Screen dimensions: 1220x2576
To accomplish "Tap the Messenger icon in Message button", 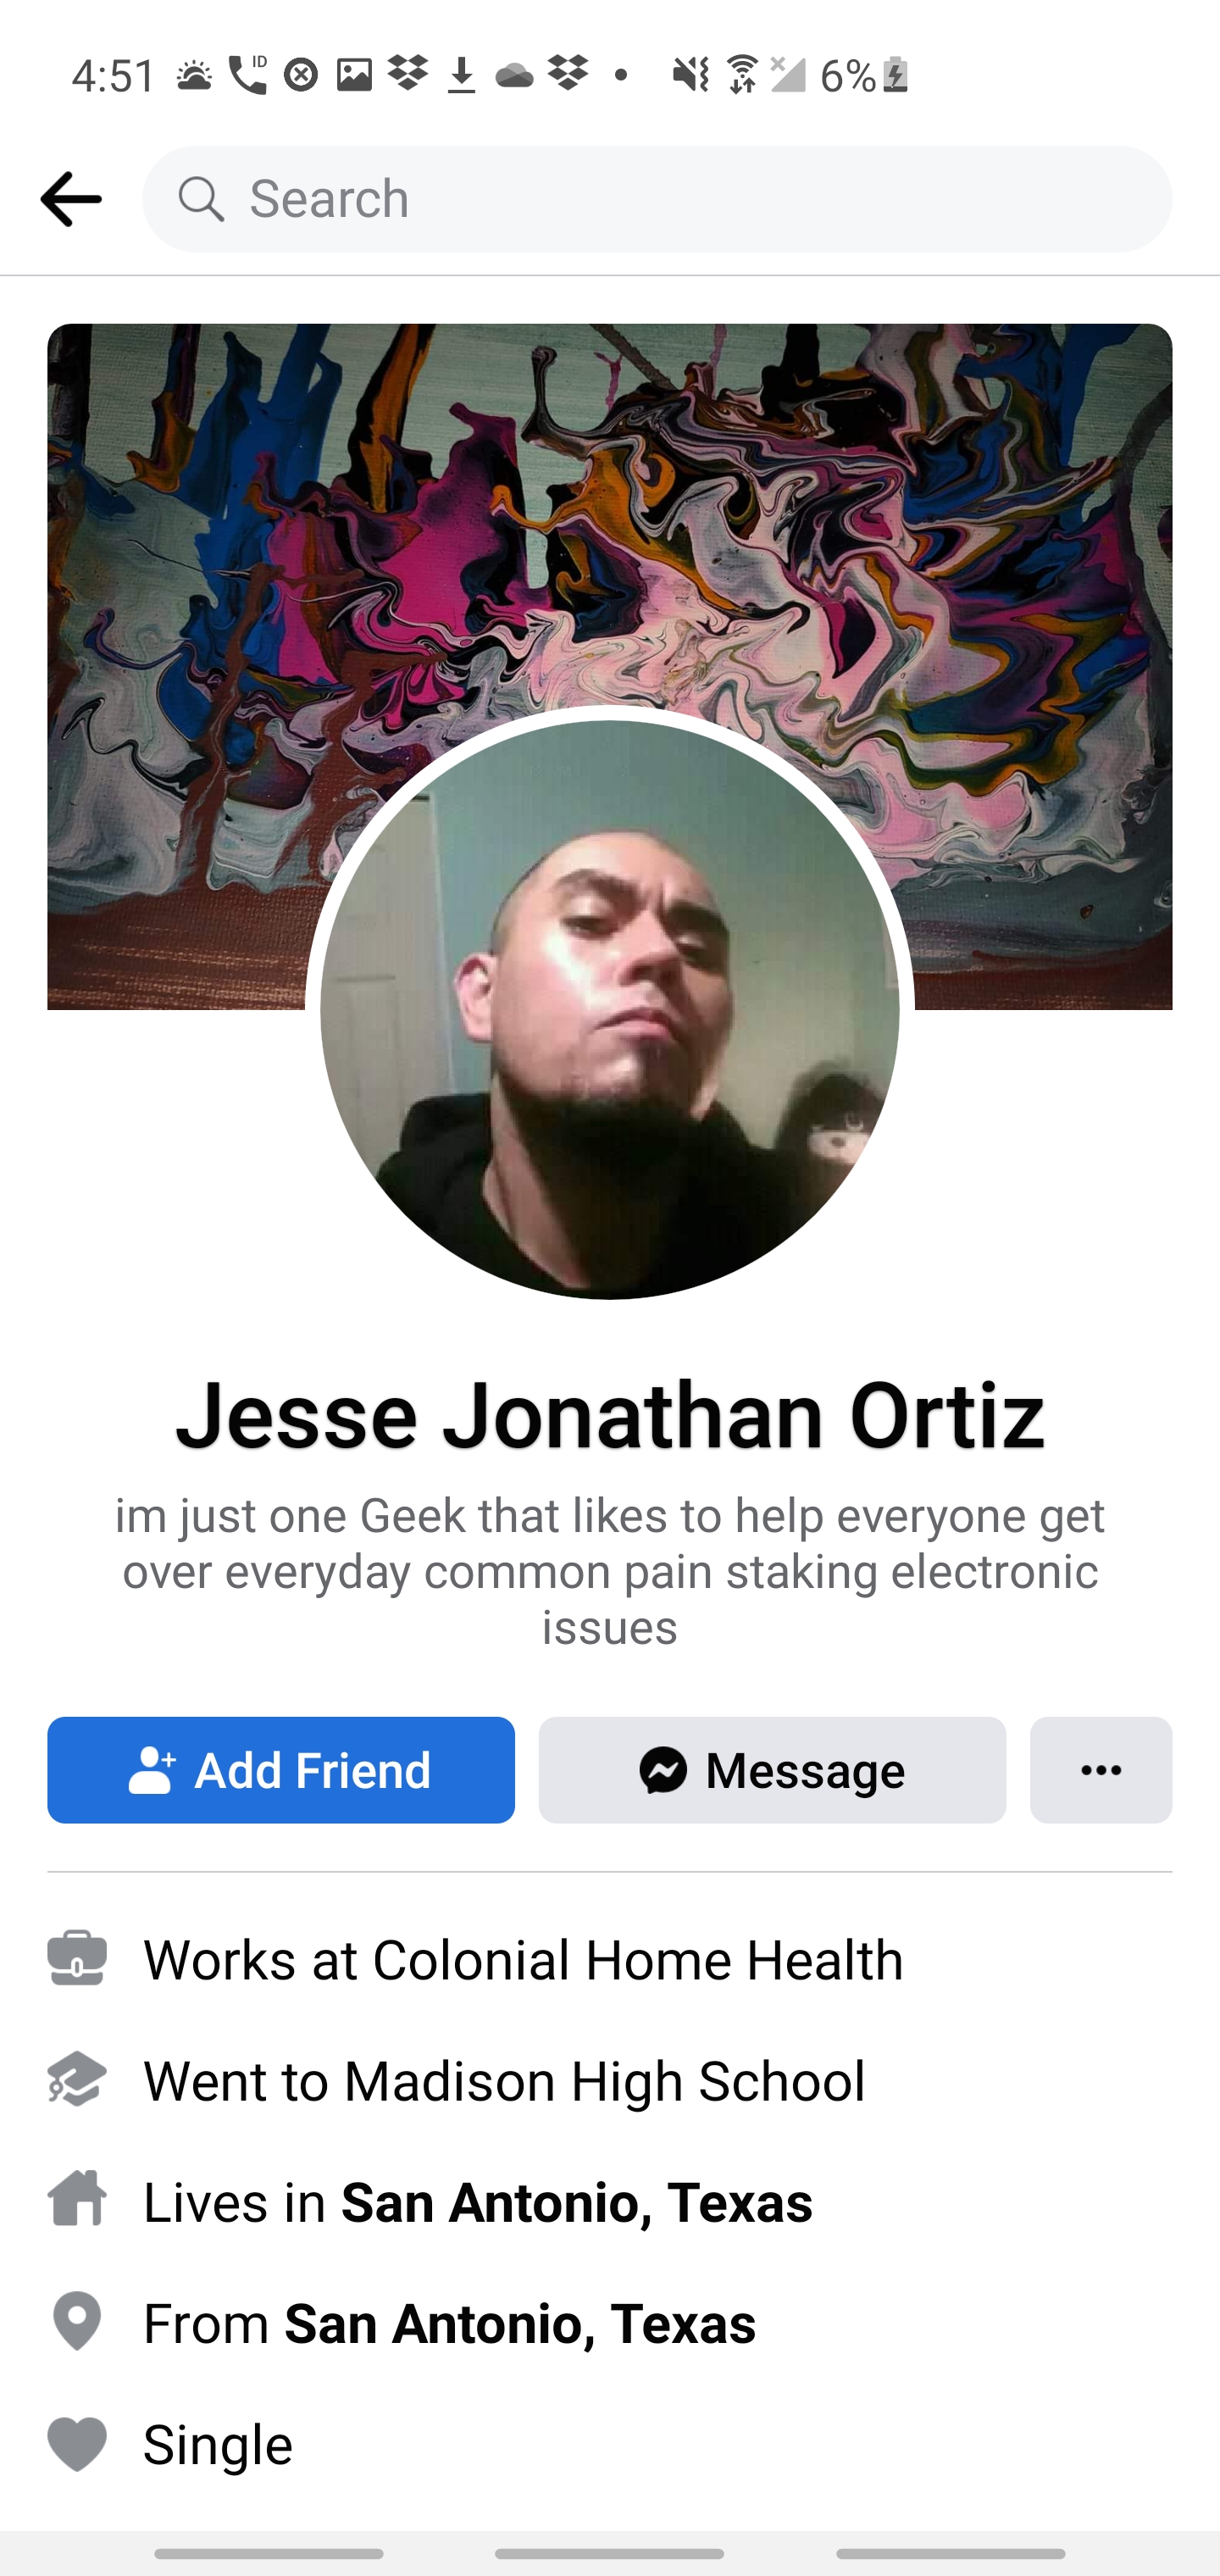I will tap(663, 1771).
